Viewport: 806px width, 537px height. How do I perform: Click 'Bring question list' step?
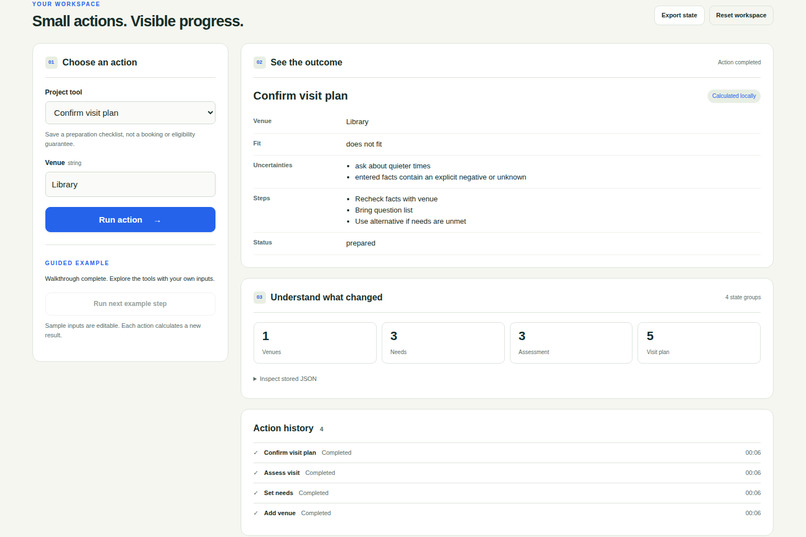(x=383, y=210)
